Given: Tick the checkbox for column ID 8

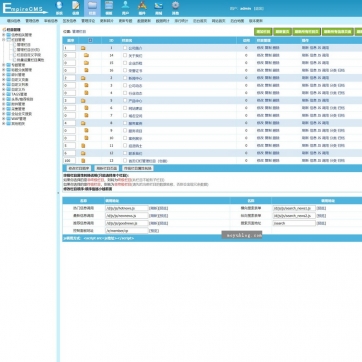Looking at the screenshot, I should [125, 123].
